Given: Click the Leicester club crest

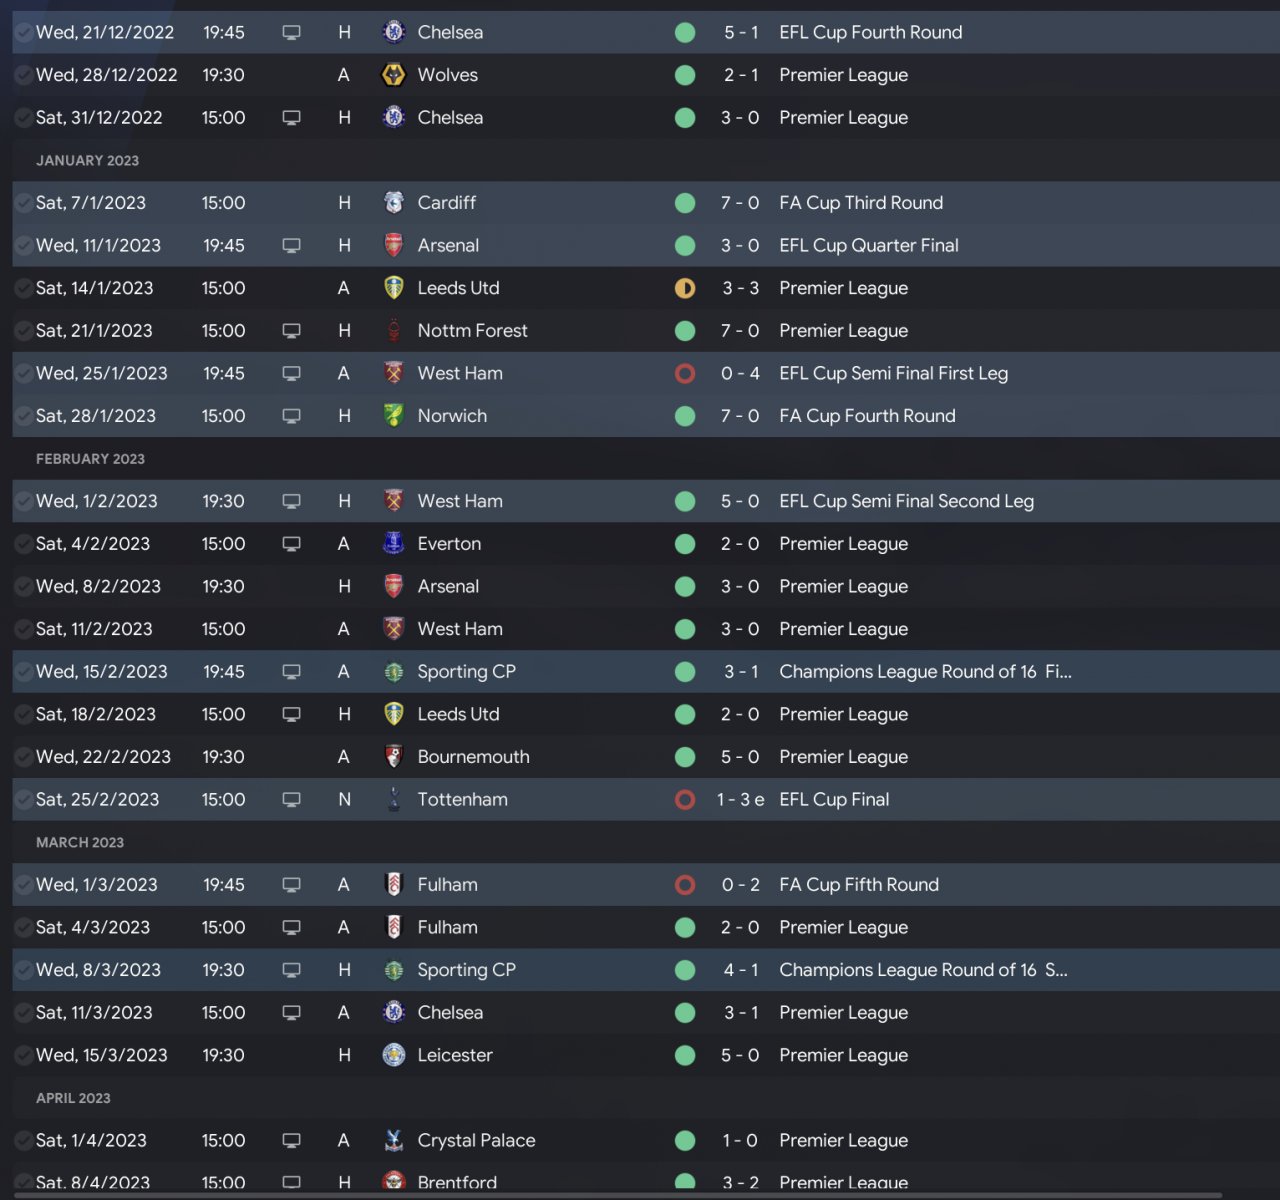Looking at the screenshot, I should pos(394,1055).
